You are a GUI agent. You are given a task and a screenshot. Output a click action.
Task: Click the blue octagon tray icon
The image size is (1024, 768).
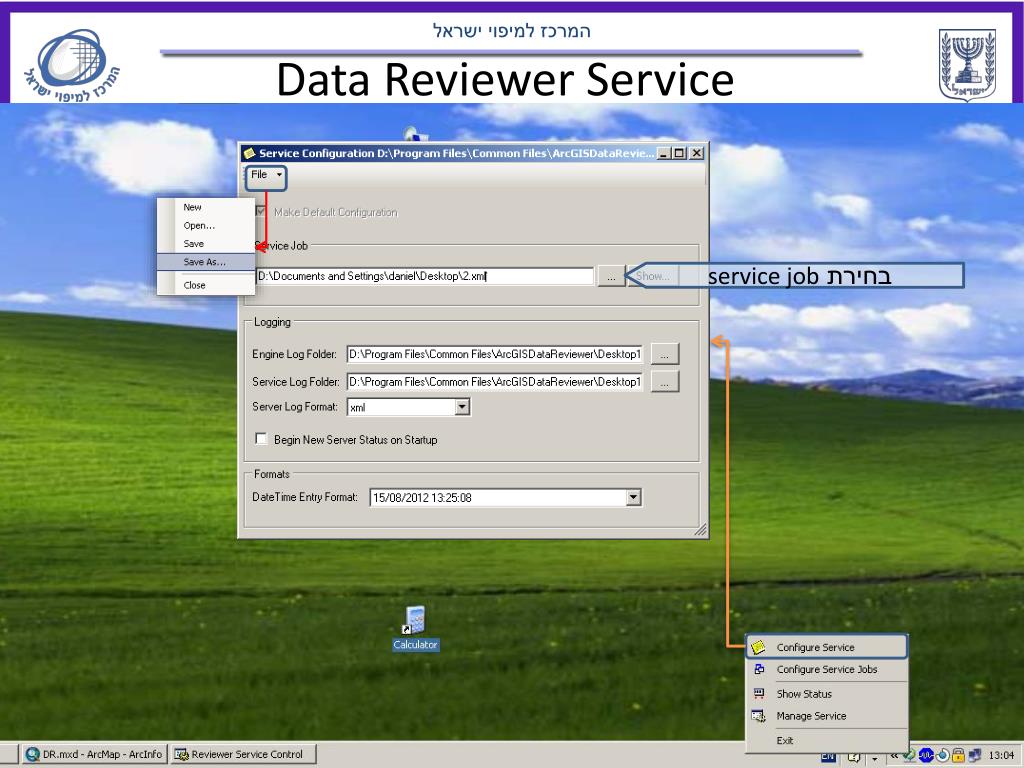(926, 756)
